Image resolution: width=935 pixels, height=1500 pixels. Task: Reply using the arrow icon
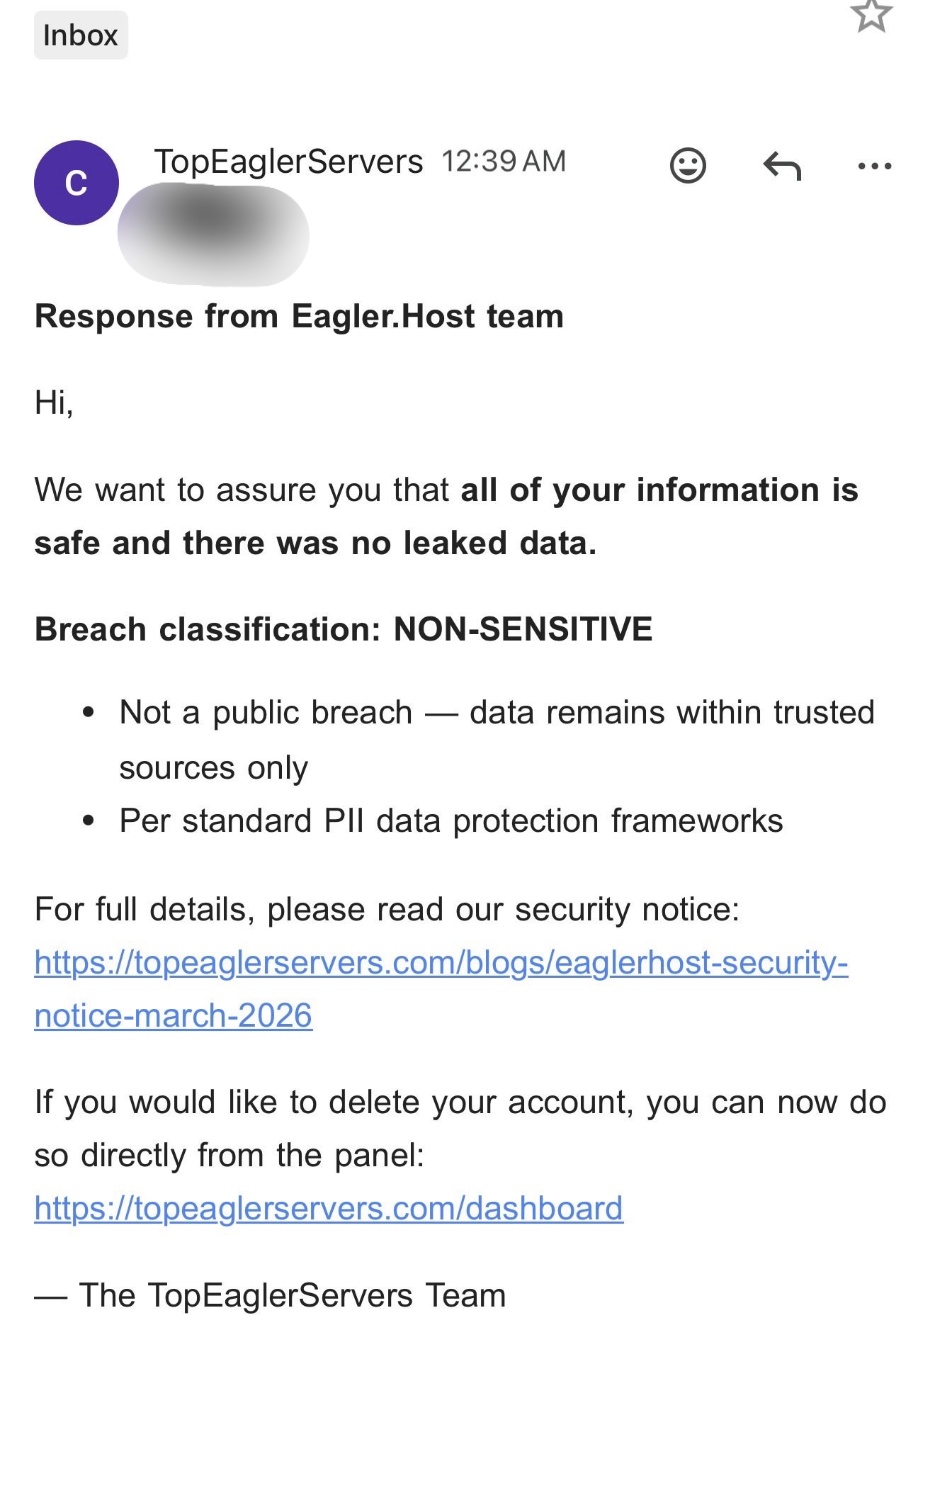coord(782,165)
